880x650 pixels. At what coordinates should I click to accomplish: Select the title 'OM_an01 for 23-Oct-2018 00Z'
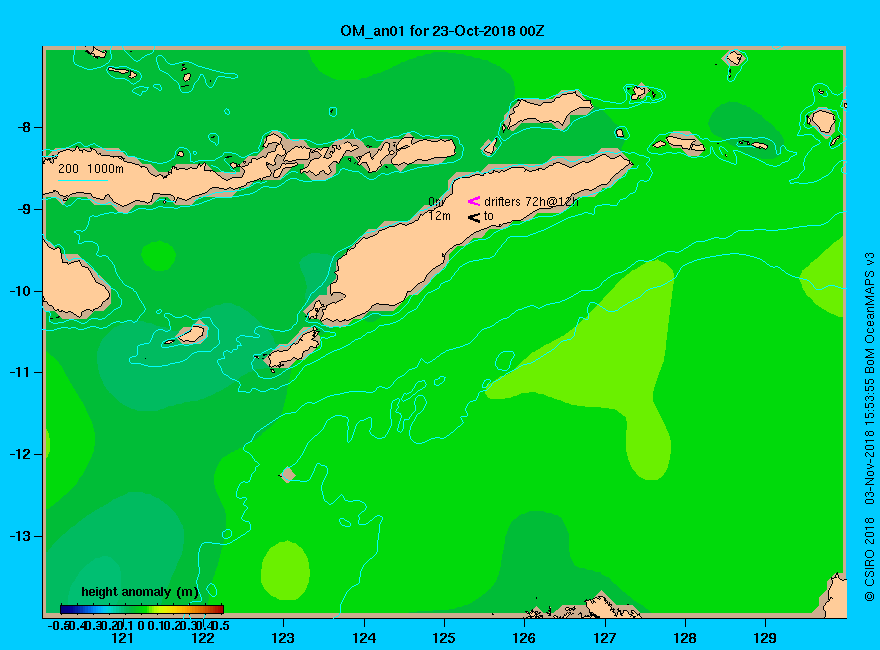[442, 31]
